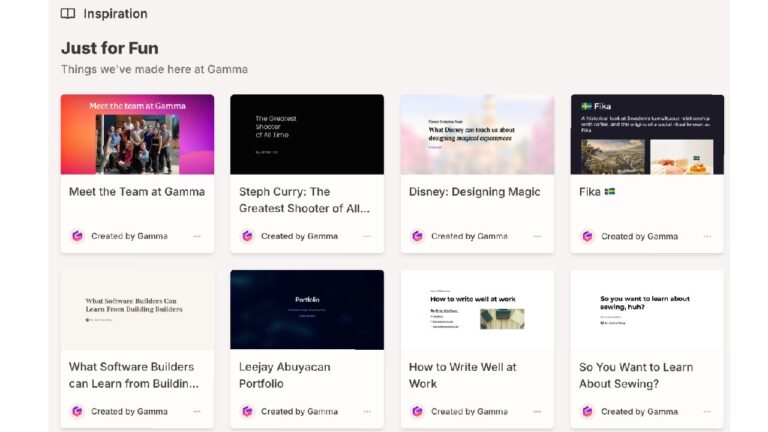
Task: Open the Steph Curry presentation thumbnail
Action: point(307,134)
